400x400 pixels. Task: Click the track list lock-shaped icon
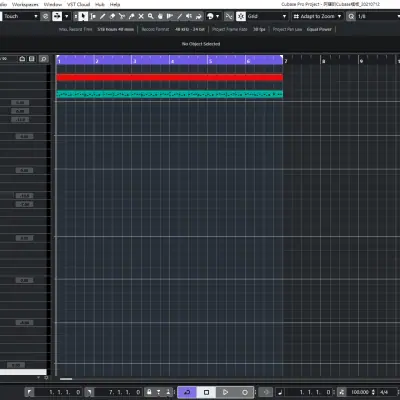pyautogui.click(x=22, y=59)
